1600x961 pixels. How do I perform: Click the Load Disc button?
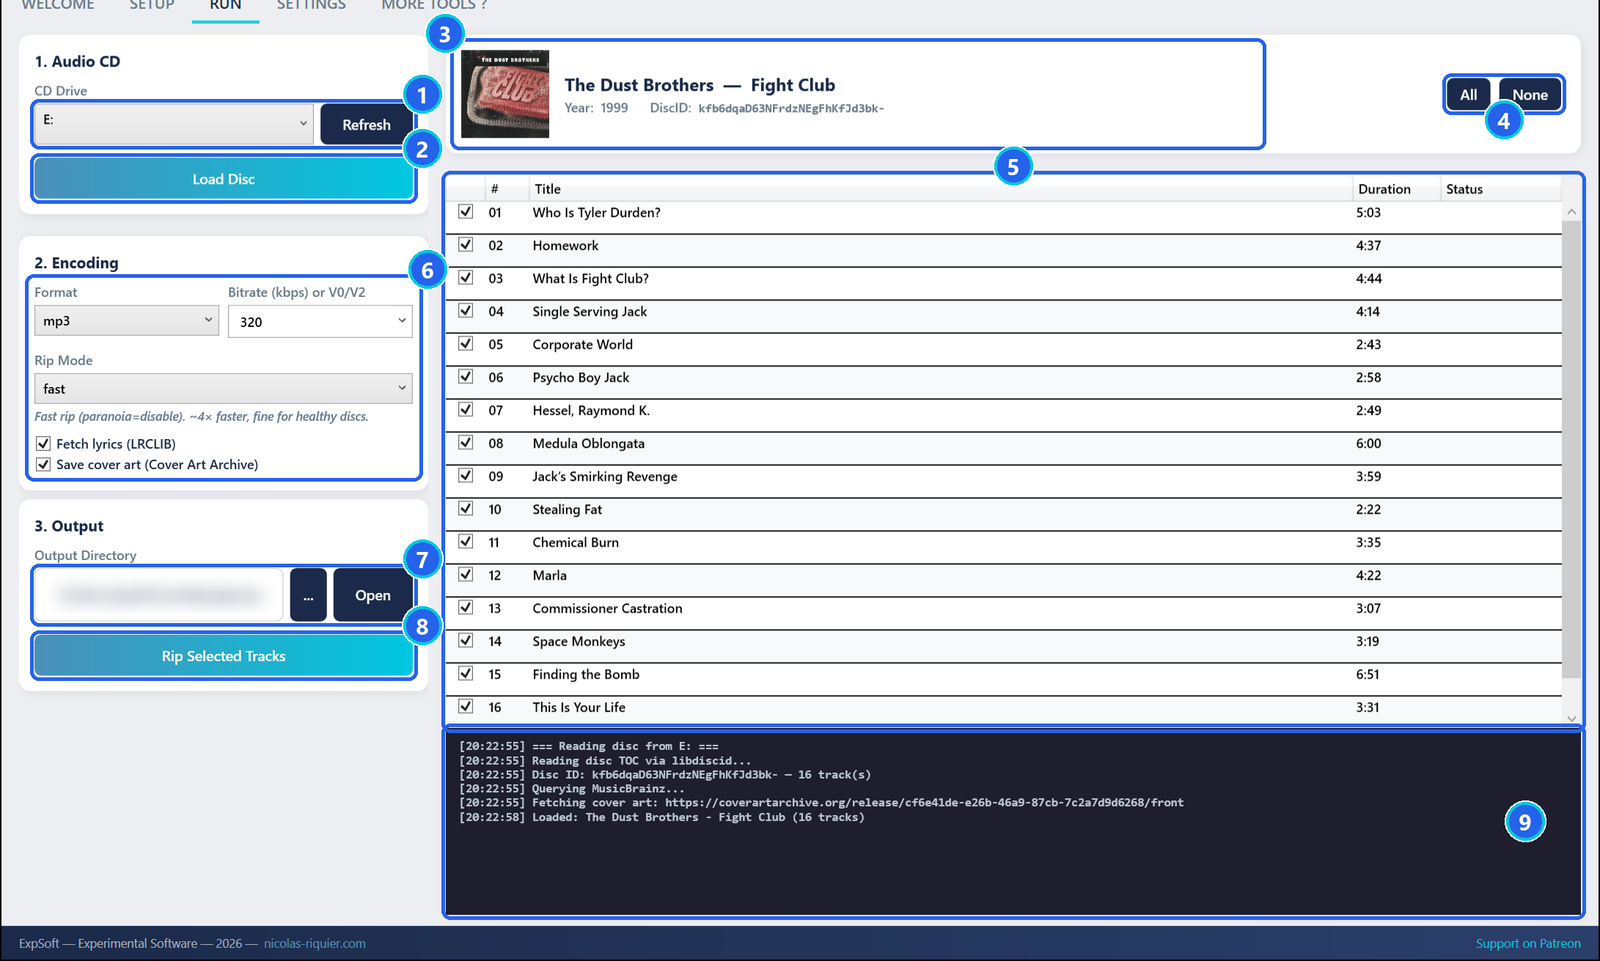(224, 179)
